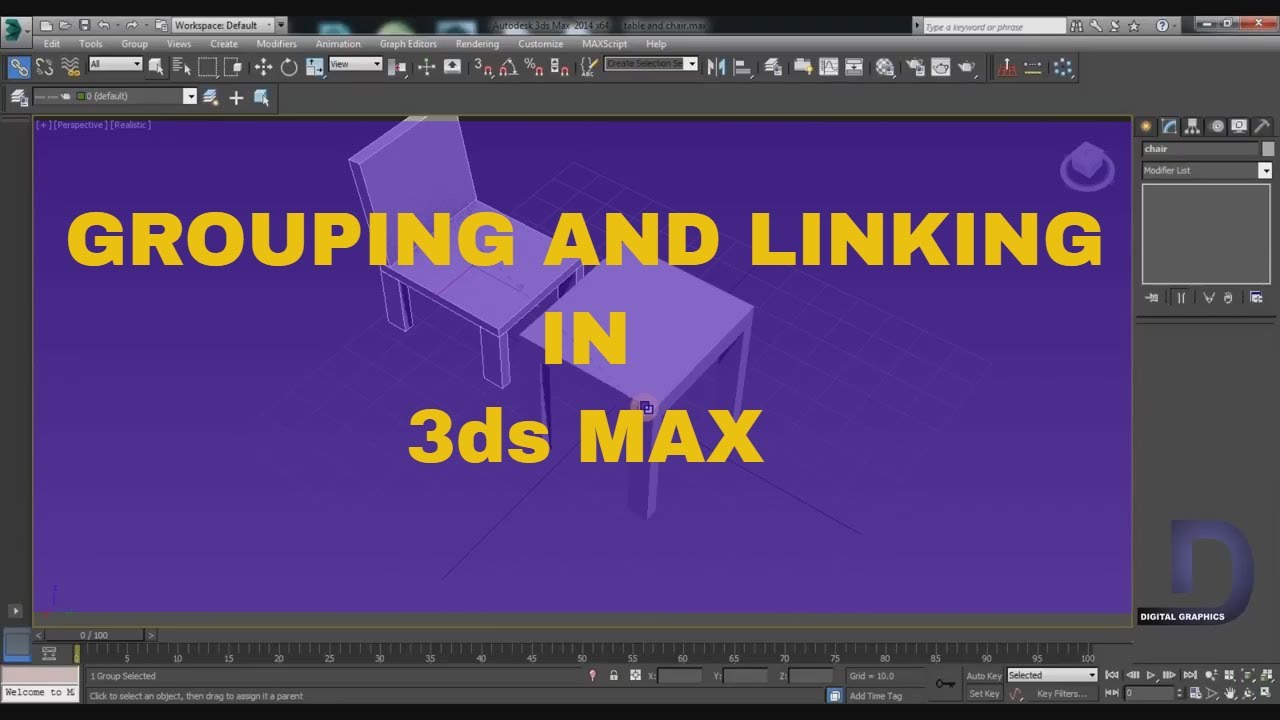Open the Group menu

pos(134,44)
